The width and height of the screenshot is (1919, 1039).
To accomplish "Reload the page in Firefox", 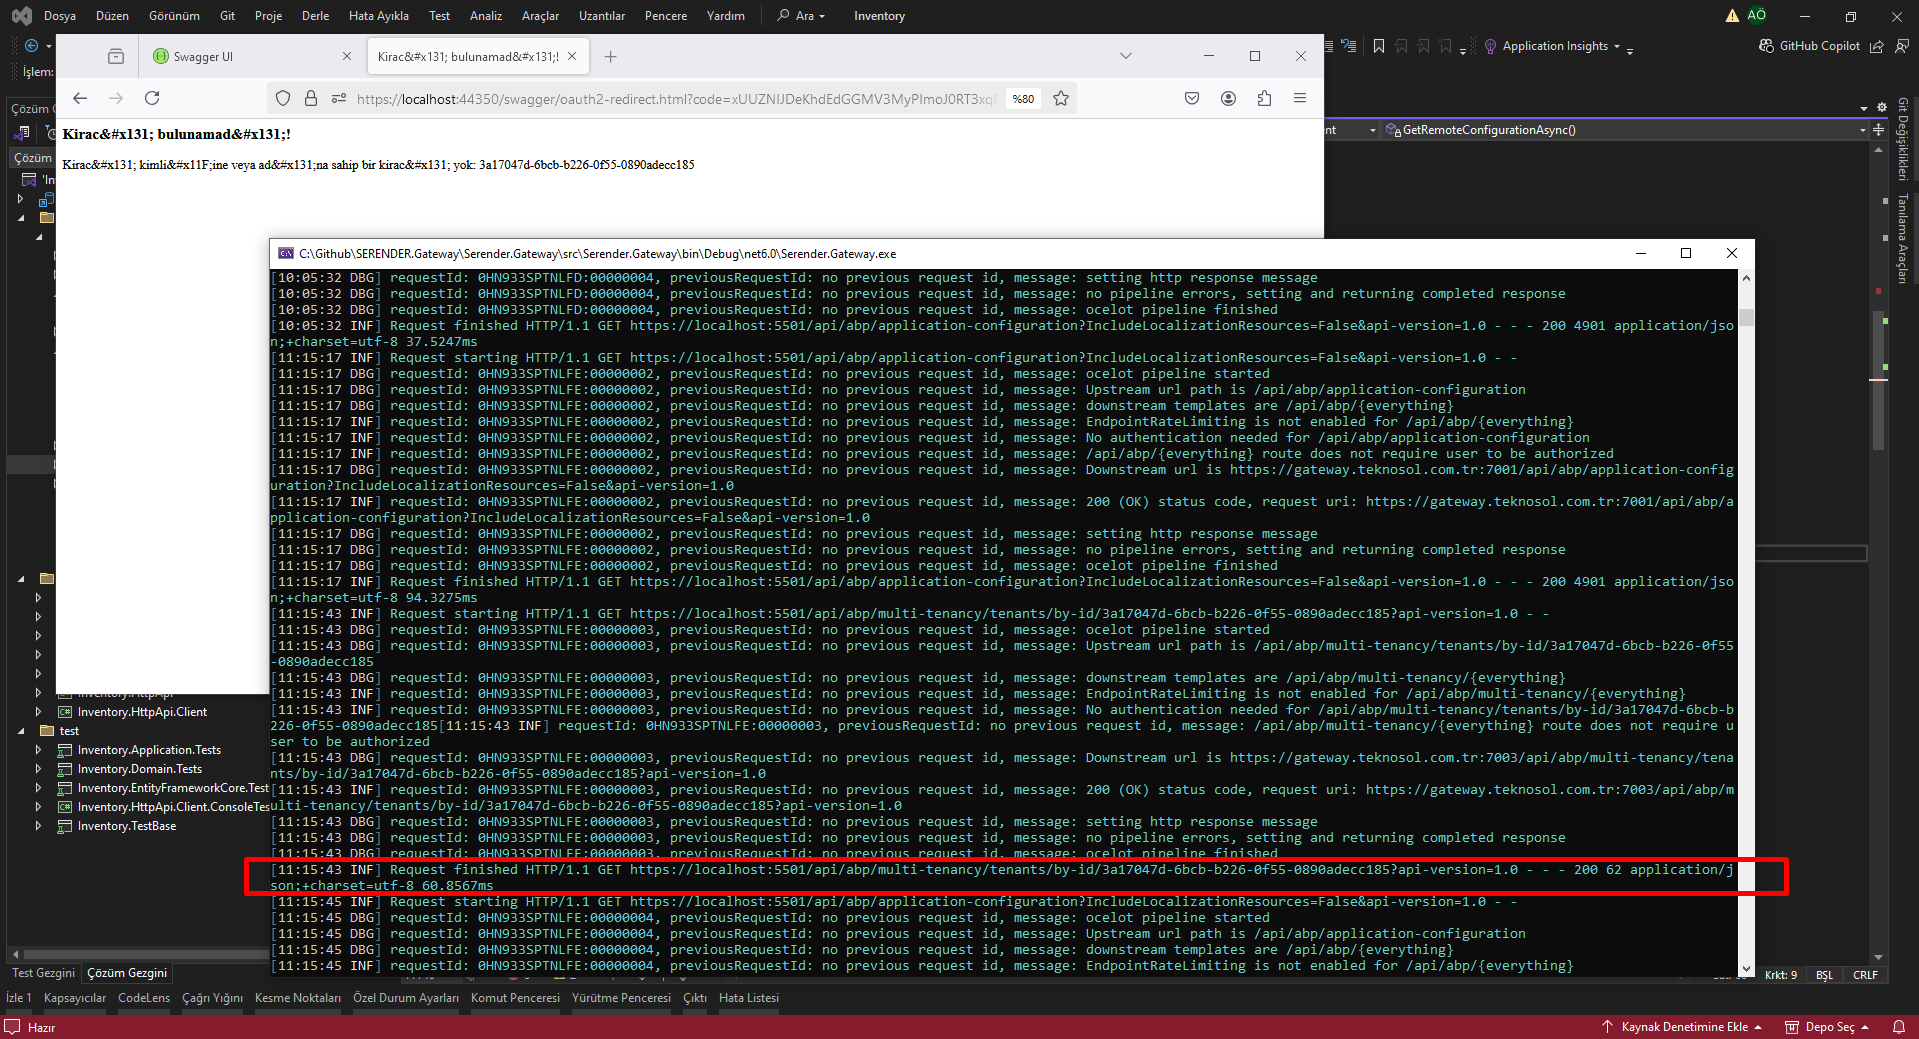I will pyautogui.click(x=152, y=98).
